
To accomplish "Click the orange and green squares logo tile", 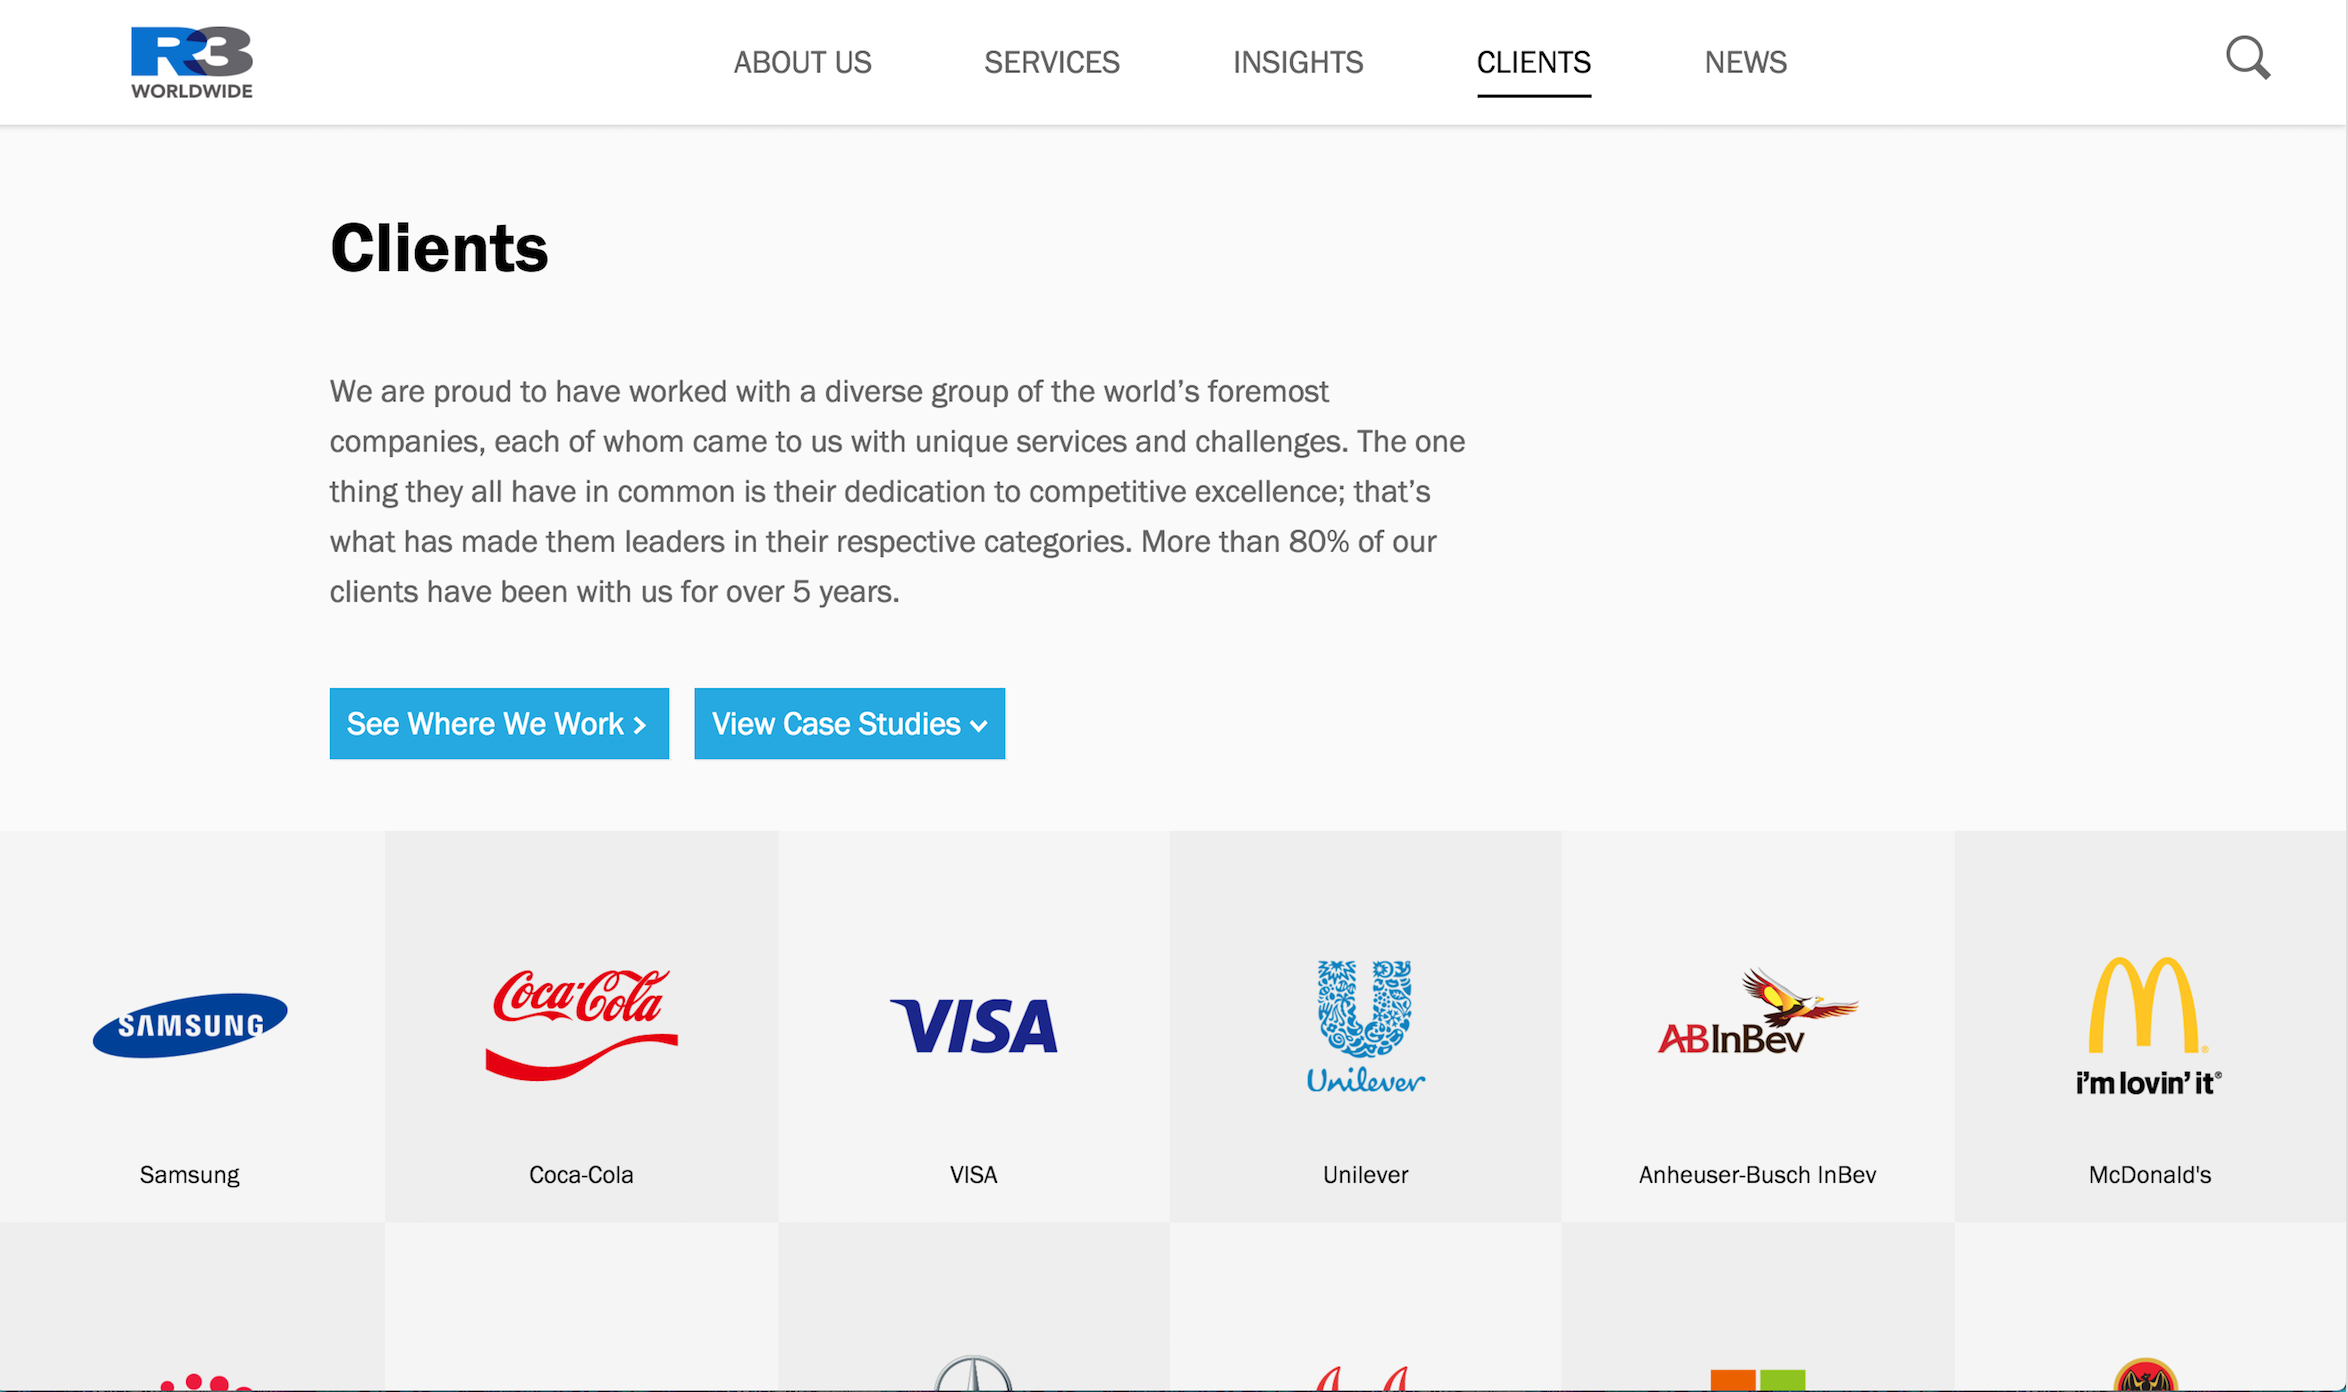I will click(x=1757, y=1307).
